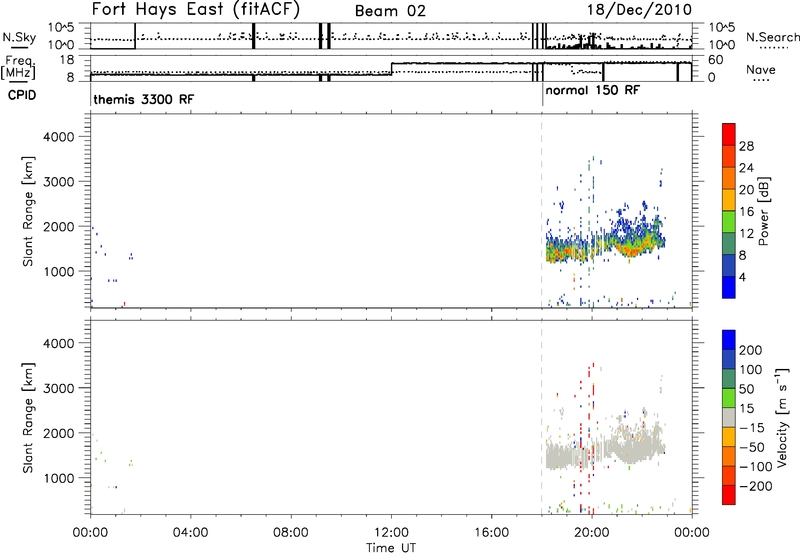Click the 'CPID' row label
Screen dimensions: 800x554
click(x=22, y=95)
